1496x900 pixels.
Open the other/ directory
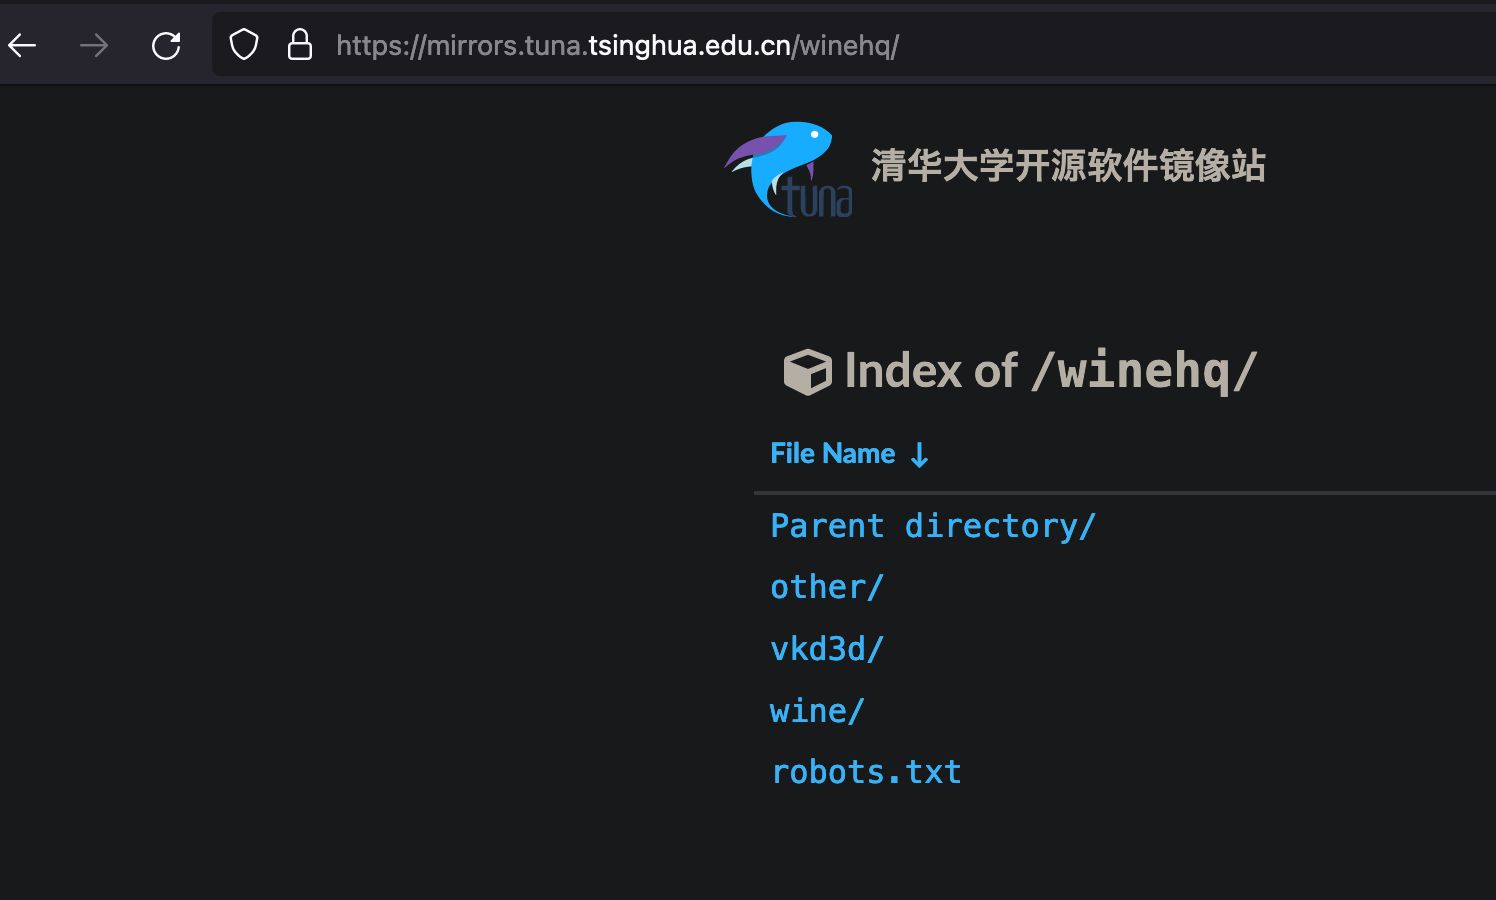[826, 587]
